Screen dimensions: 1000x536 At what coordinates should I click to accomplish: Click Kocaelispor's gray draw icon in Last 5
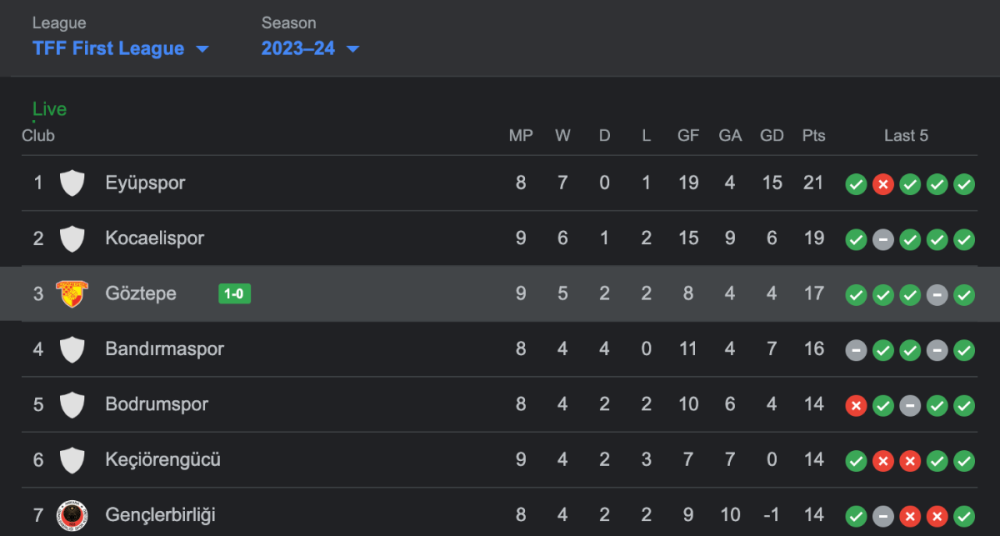point(883,240)
